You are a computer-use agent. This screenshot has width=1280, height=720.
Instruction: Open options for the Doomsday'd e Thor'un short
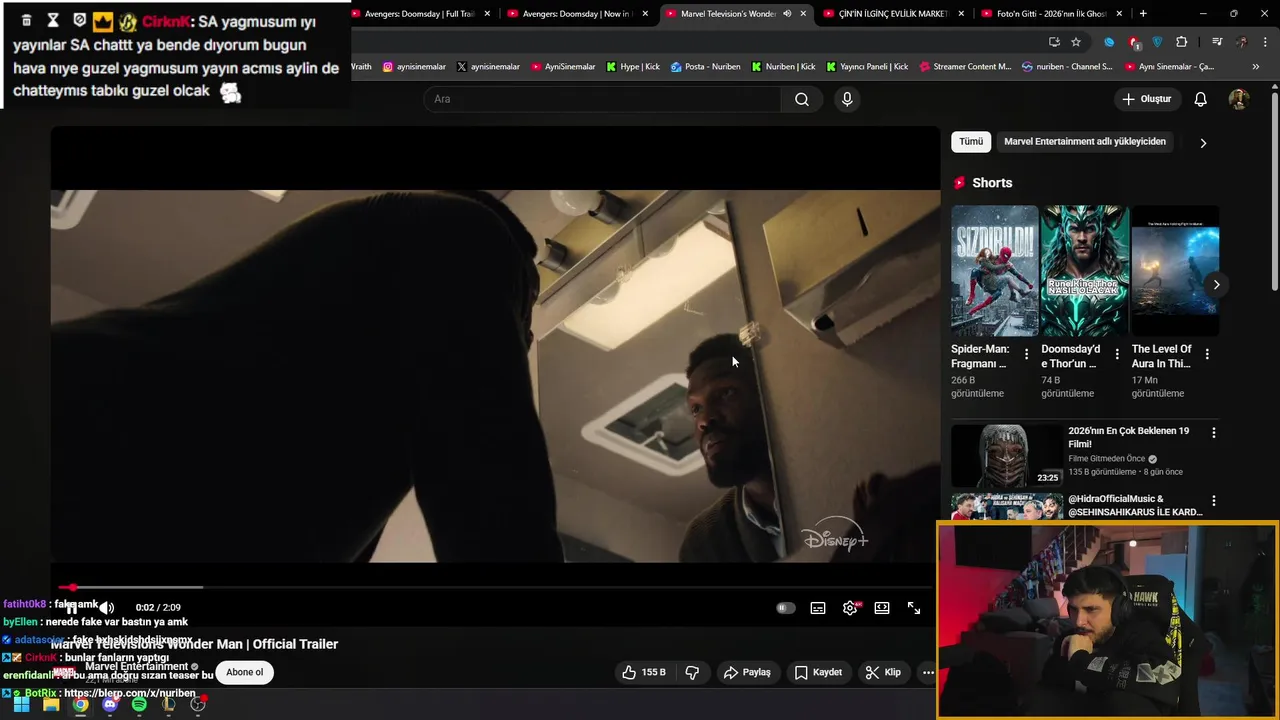[x=1117, y=354]
